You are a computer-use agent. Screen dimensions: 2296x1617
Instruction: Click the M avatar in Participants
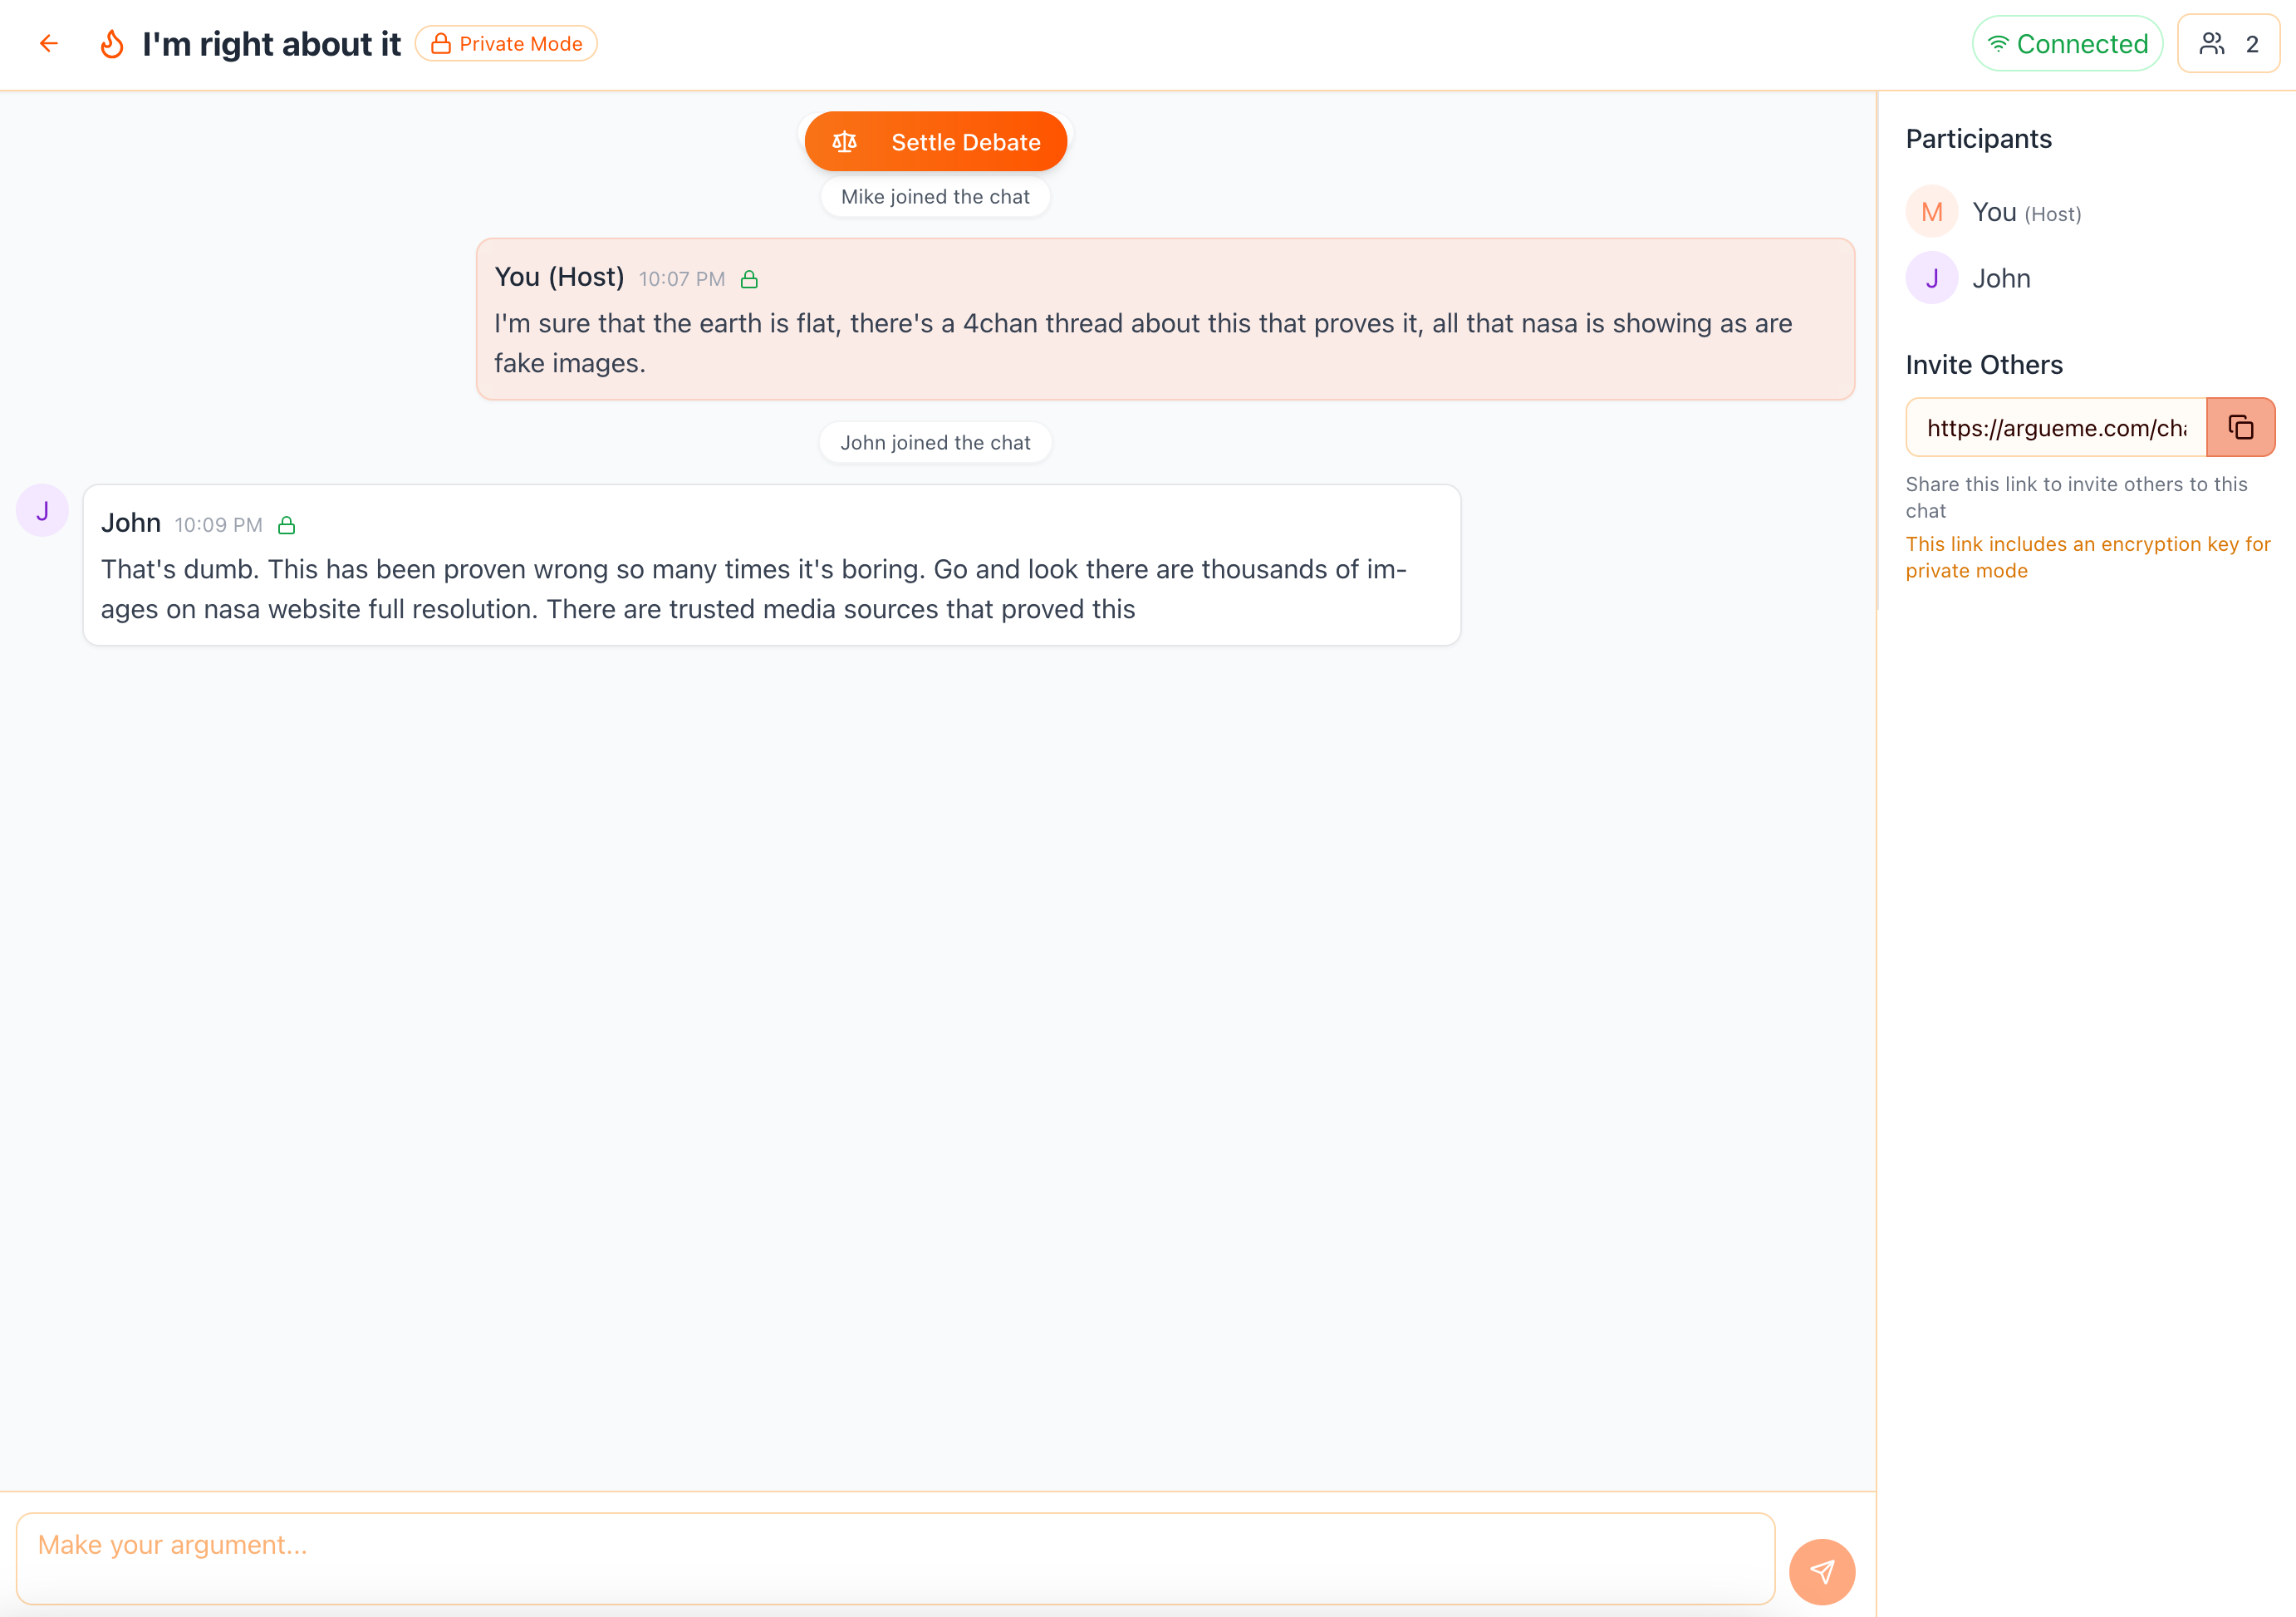point(1931,212)
